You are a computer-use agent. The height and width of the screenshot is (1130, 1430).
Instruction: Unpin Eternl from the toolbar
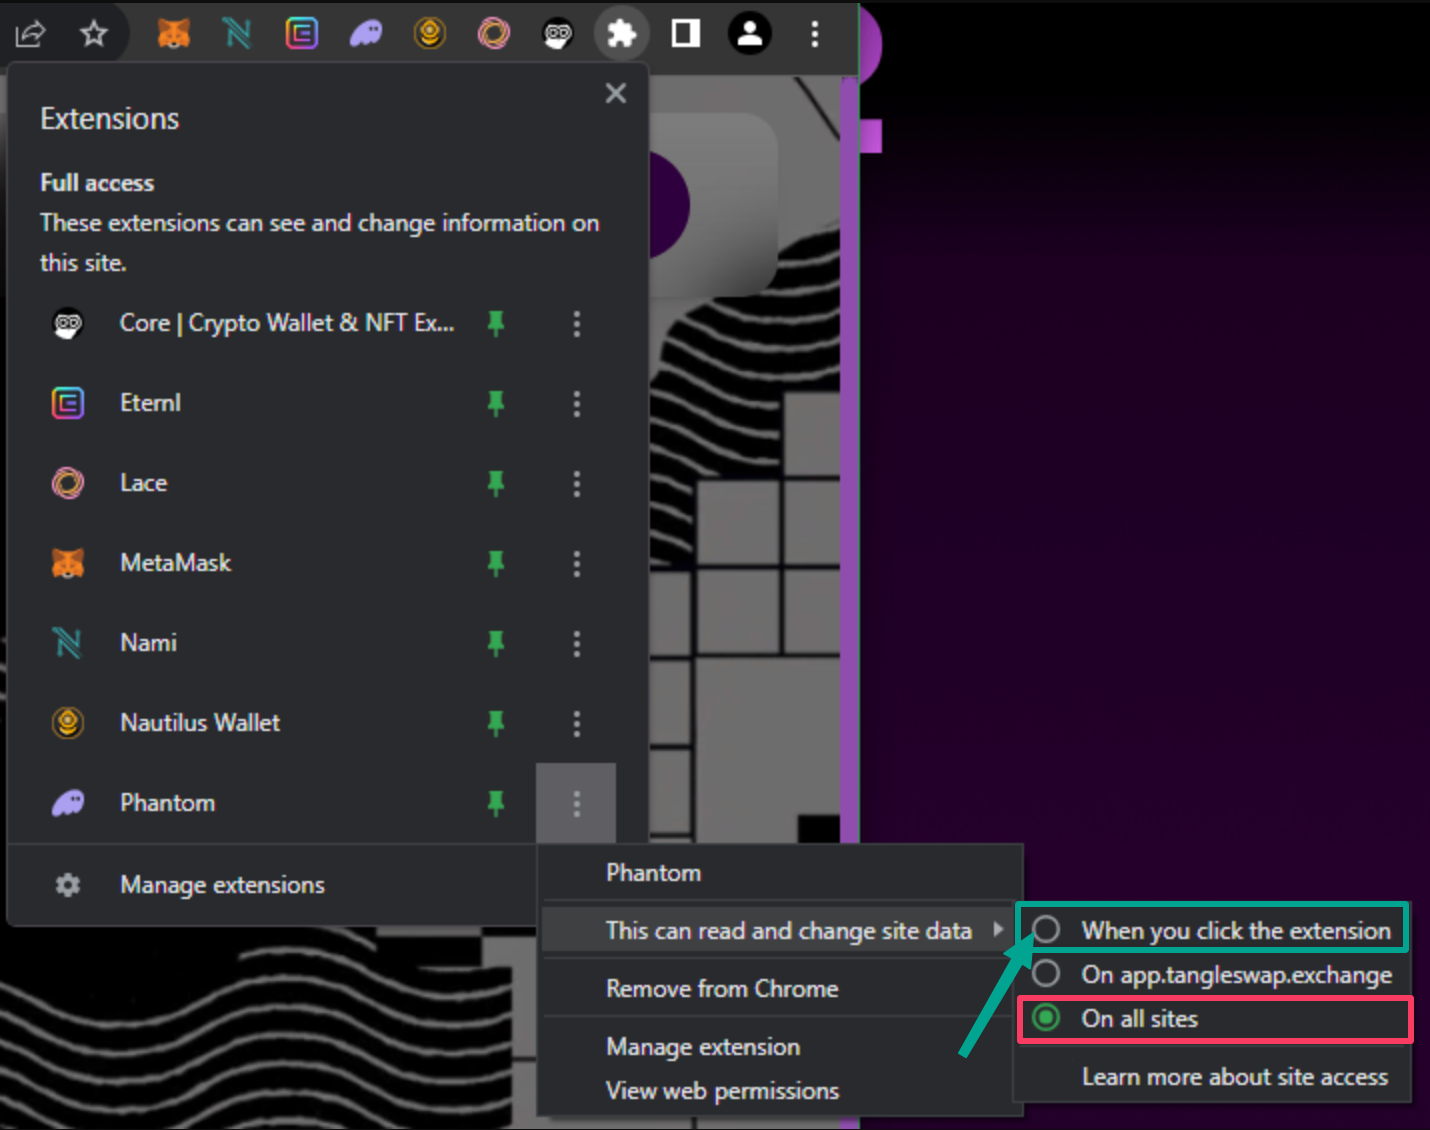point(496,403)
